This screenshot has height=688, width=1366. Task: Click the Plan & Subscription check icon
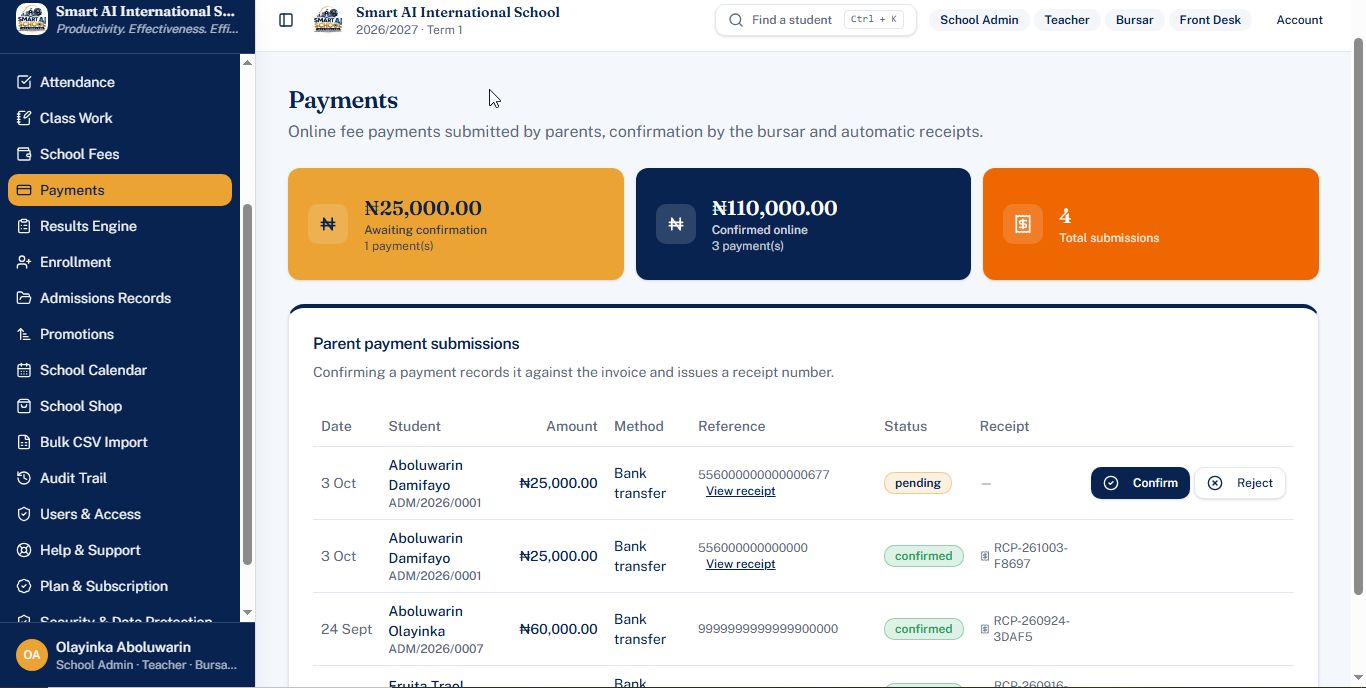click(x=24, y=586)
